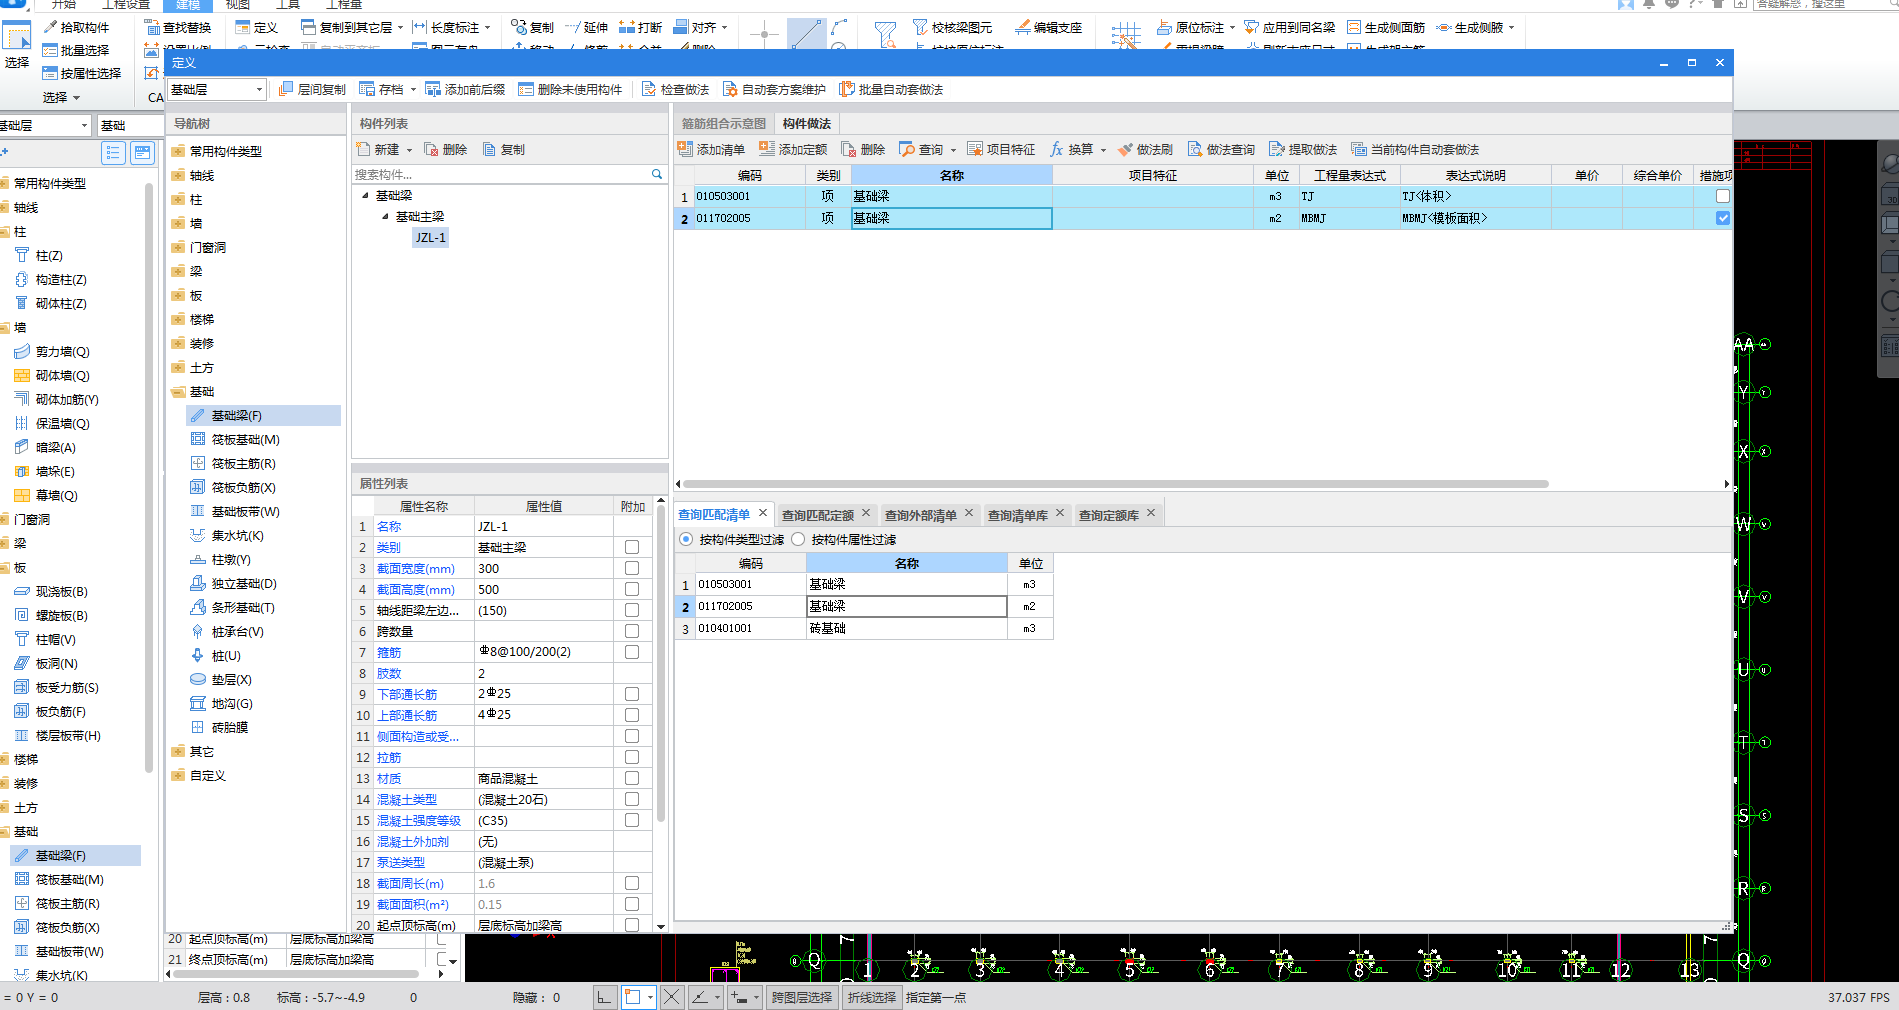This screenshot has width=1899, height=1010.
Task: Click 删除 in 构件列表 toolbar
Action: [446, 149]
